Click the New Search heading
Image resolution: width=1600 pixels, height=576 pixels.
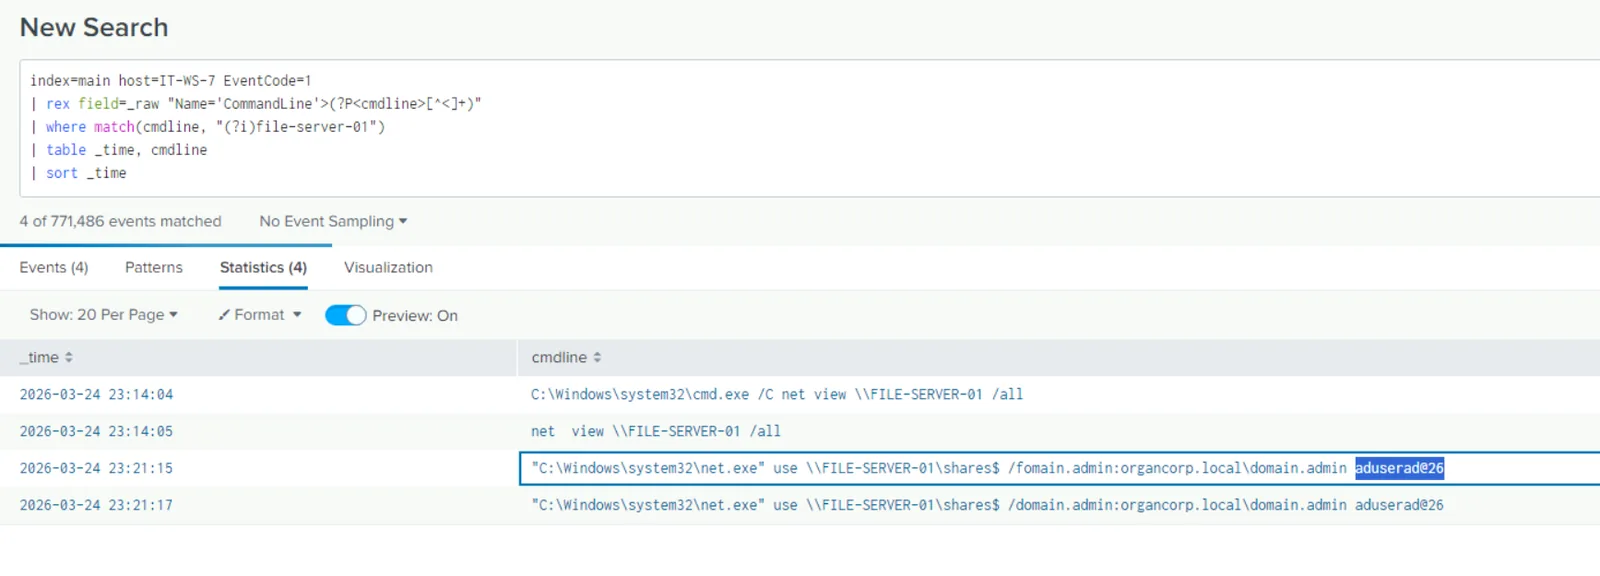[94, 27]
